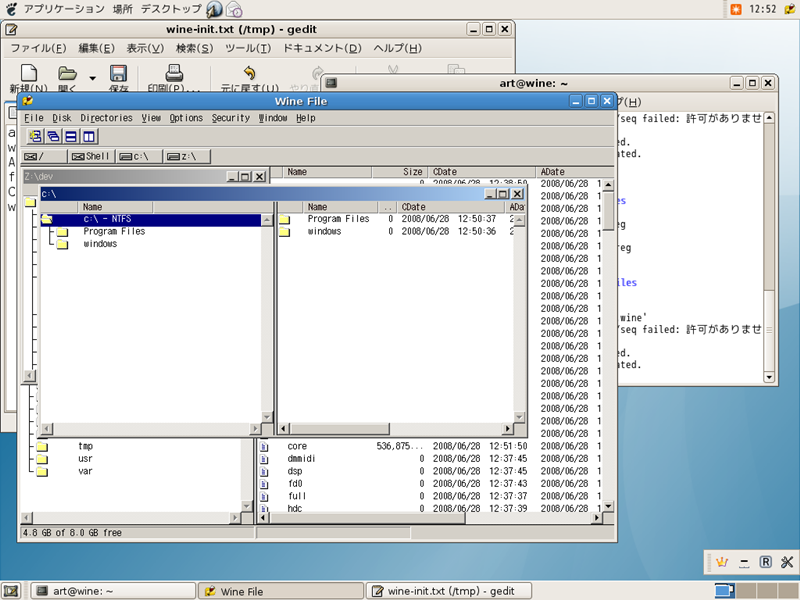The image size is (800, 600).
Task: Click the tmp folder icon
Action: click(x=42, y=446)
